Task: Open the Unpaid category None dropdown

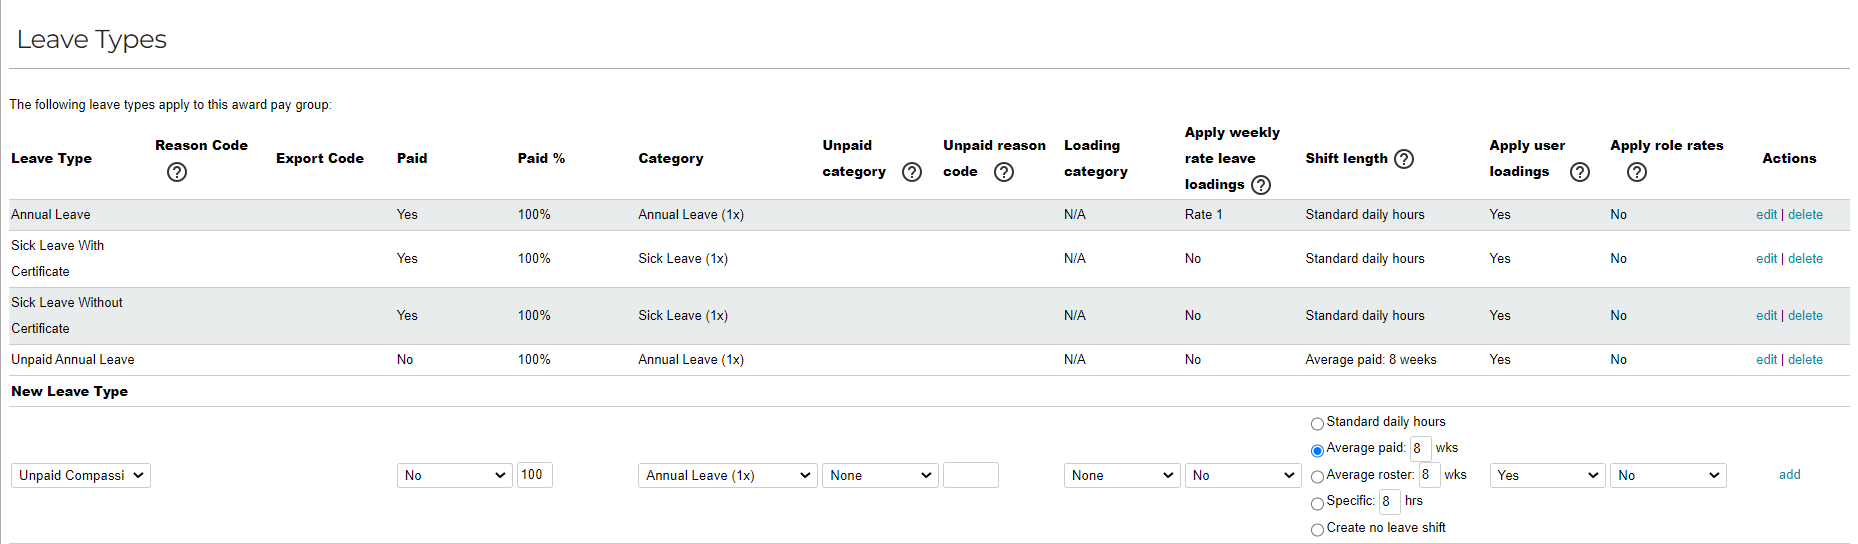Action: [880, 475]
